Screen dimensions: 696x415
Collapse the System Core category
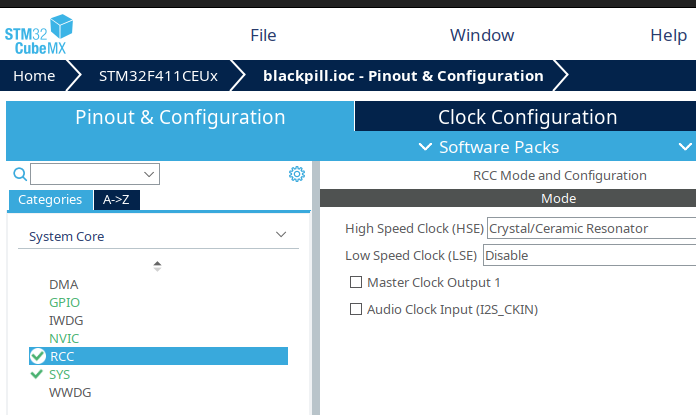pos(281,237)
